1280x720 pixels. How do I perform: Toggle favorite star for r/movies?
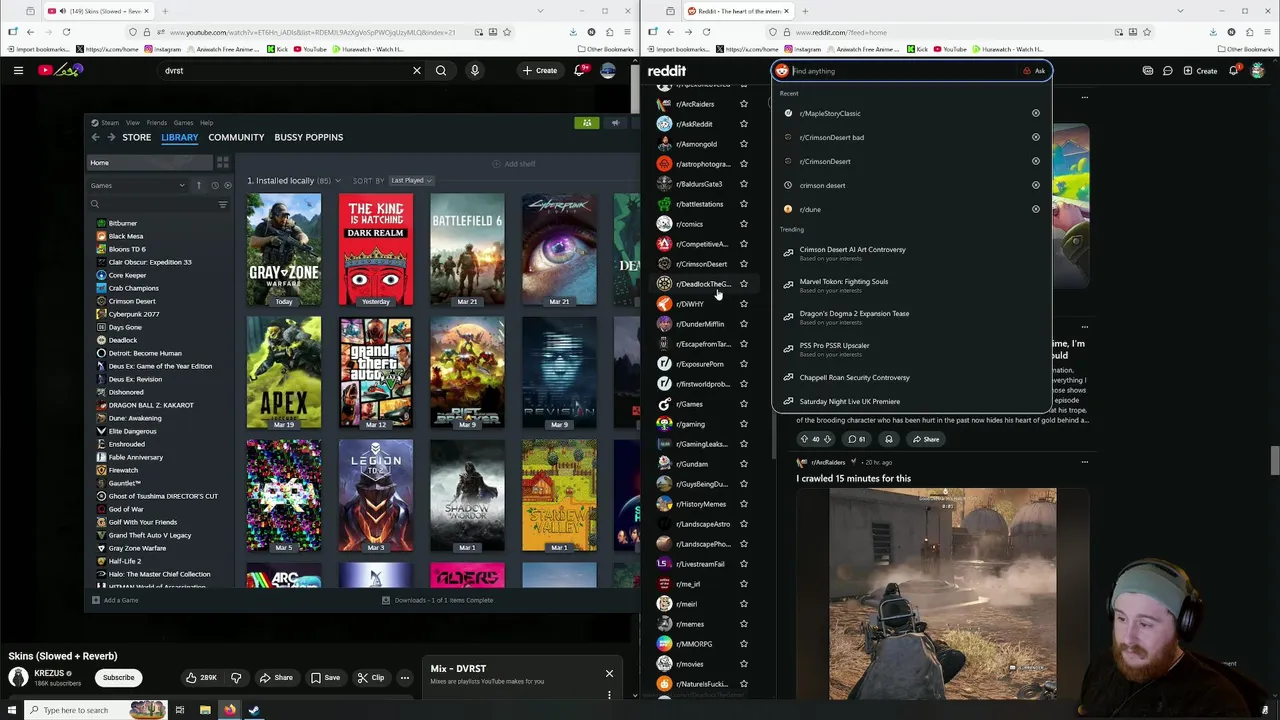pos(744,664)
